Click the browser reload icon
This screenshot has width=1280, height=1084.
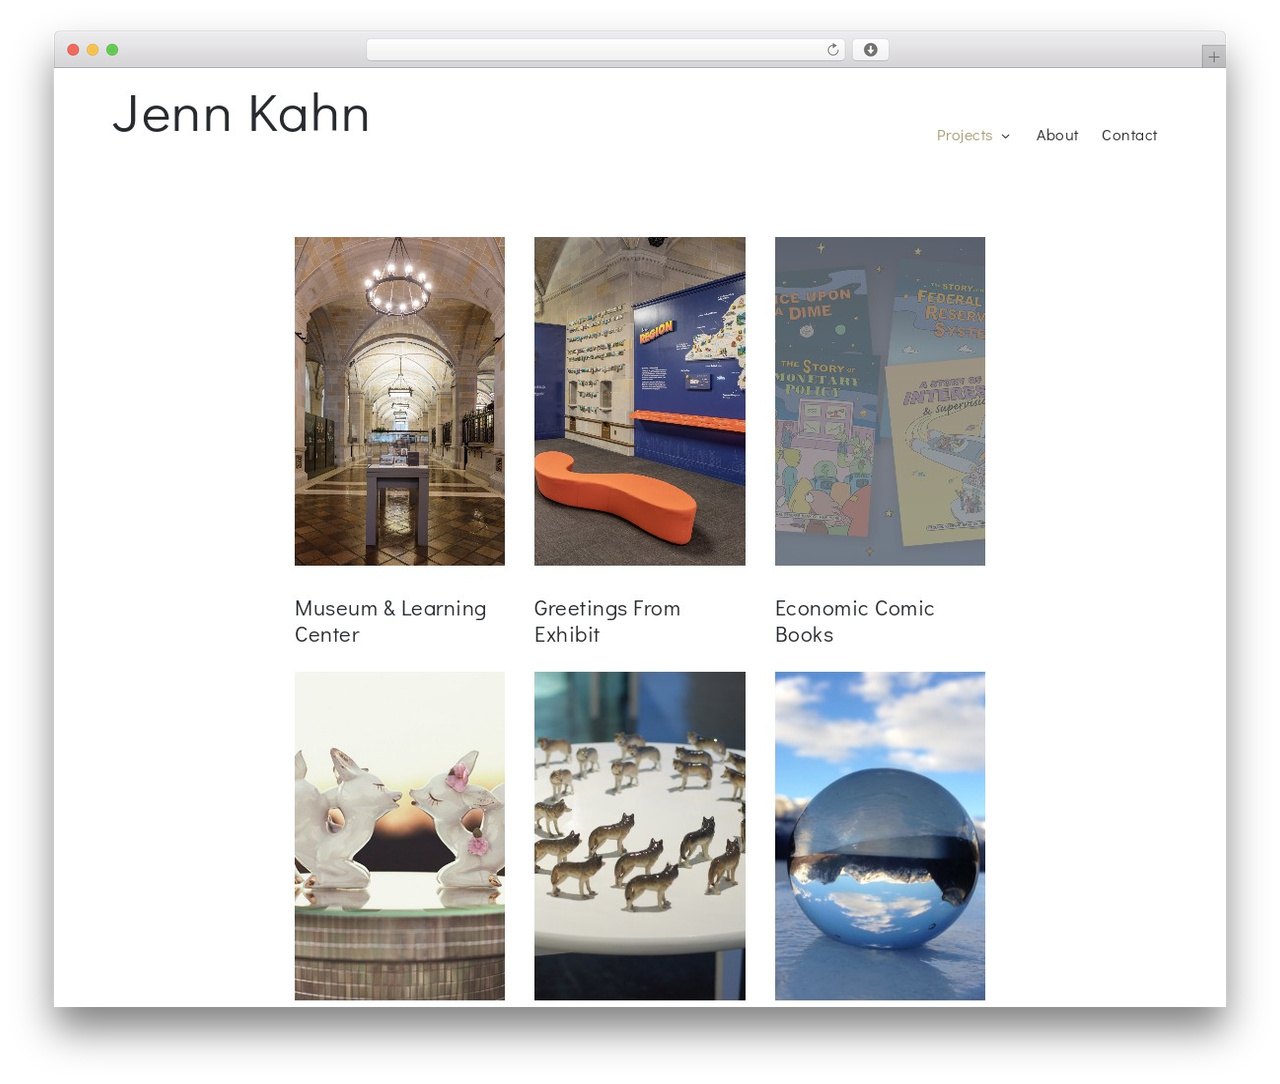tap(832, 50)
